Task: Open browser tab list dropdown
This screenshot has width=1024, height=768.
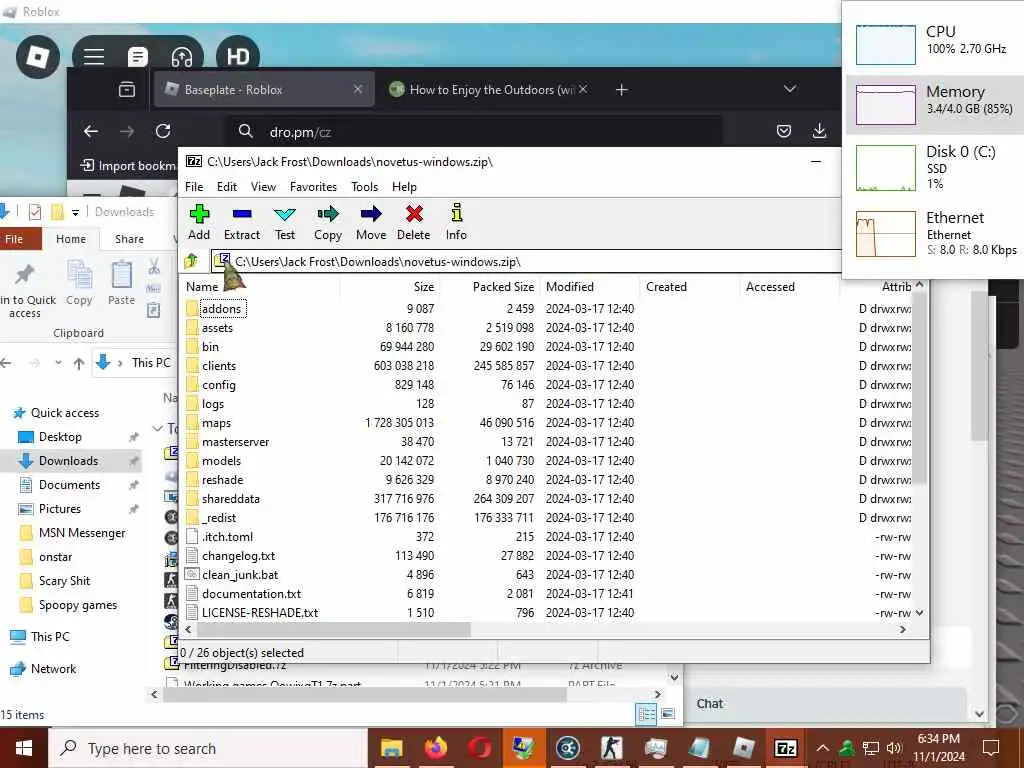Action: click(790, 89)
